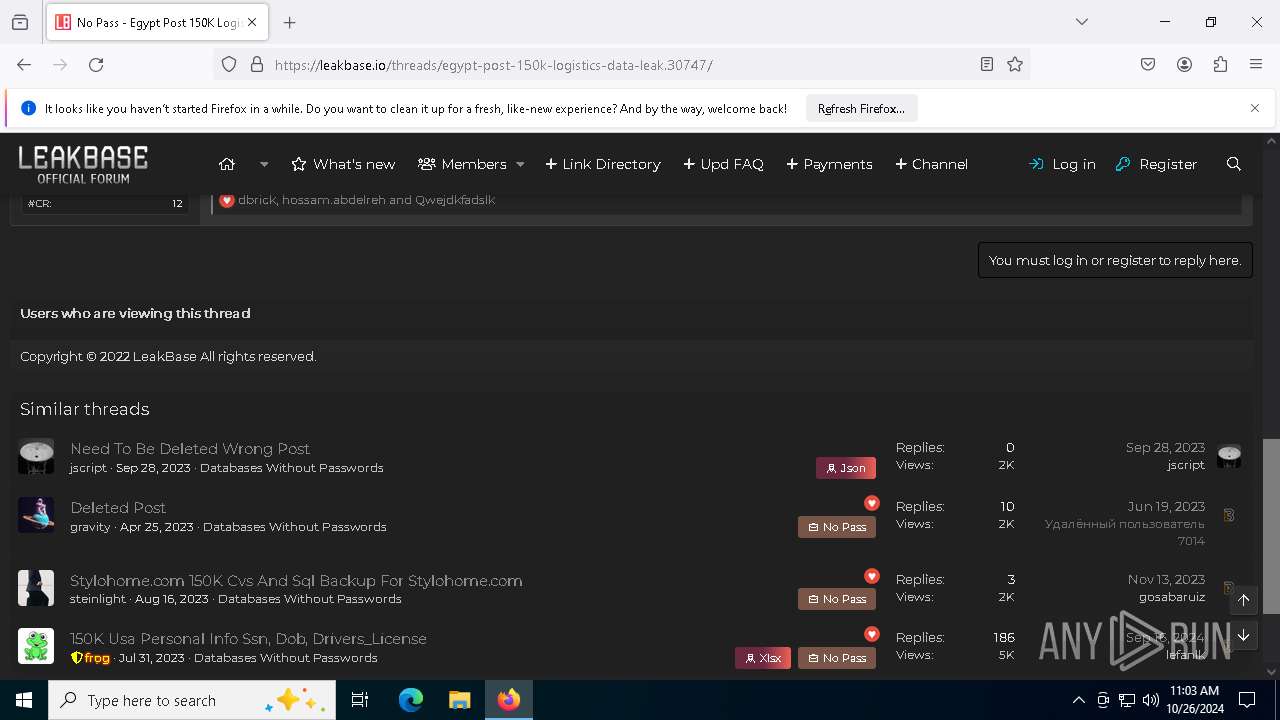Click gravity user avatar
The width and height of the screenshot is (1280, 720).
click(x=36, y=515)
